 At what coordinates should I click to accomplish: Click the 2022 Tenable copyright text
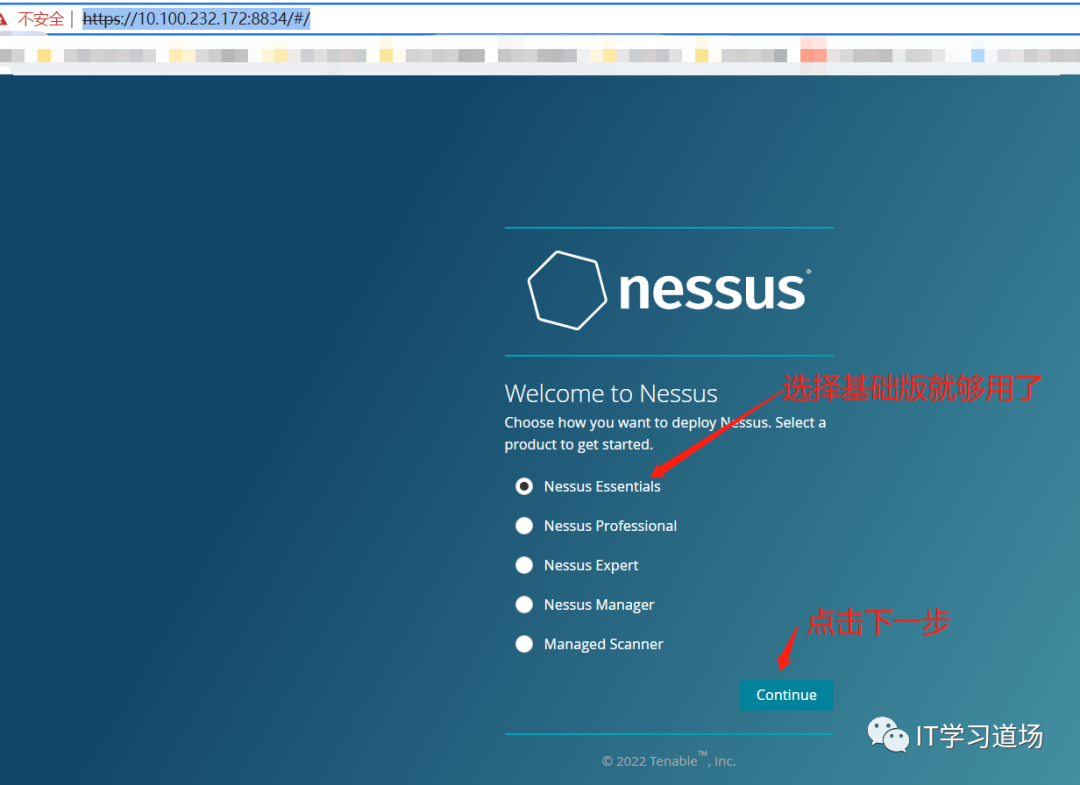(669, 760)
